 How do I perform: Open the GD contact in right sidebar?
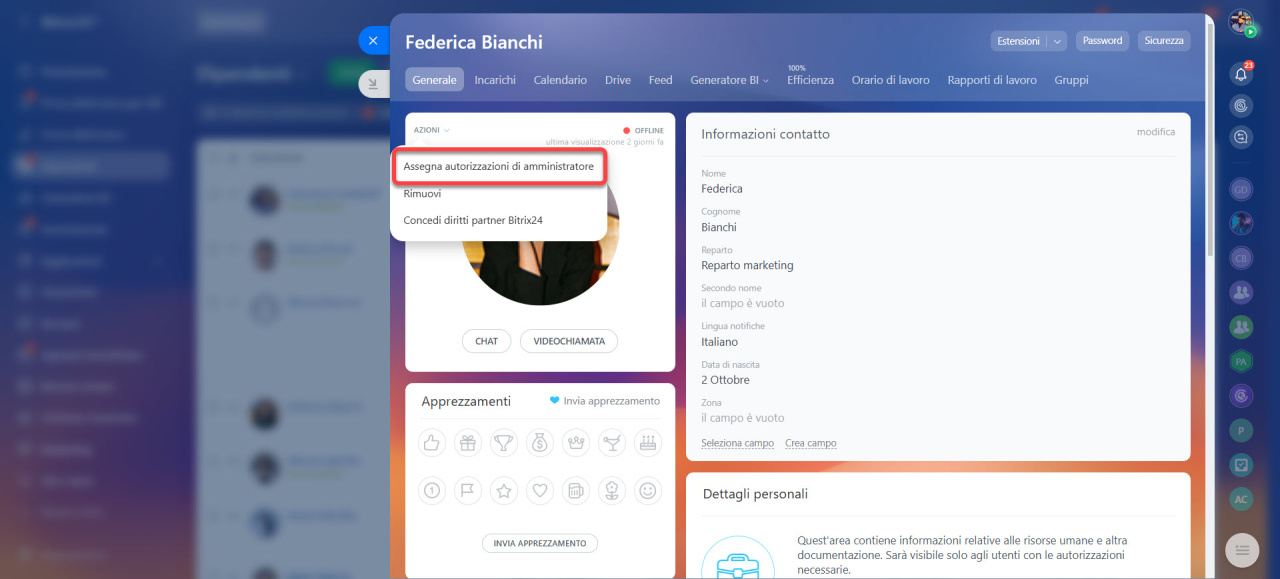(x=1241, y=189)
